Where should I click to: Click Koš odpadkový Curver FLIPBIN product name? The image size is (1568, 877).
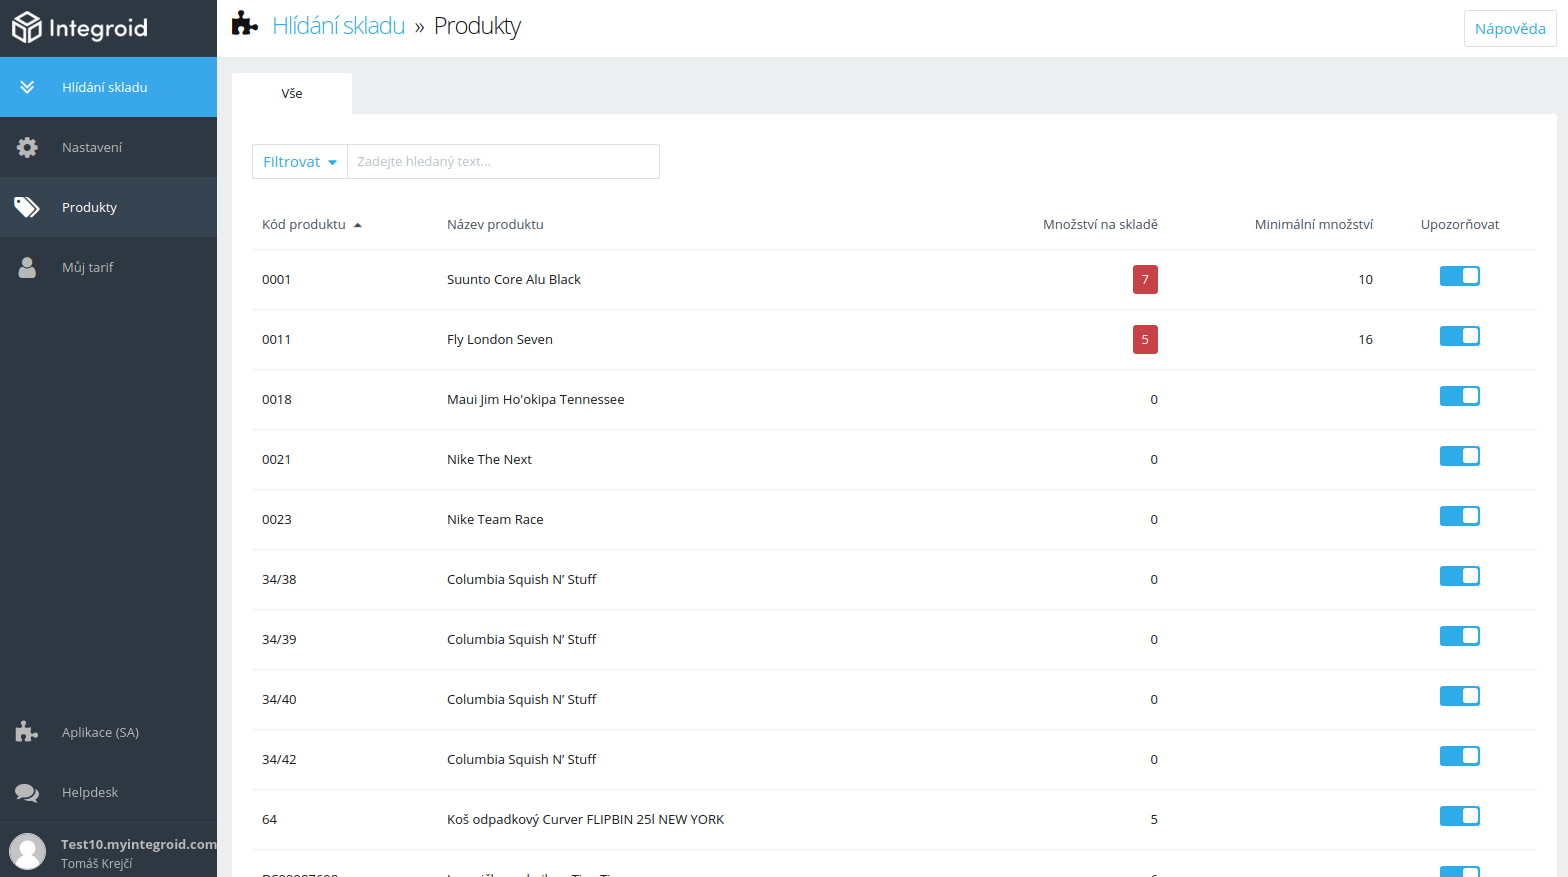585,819
